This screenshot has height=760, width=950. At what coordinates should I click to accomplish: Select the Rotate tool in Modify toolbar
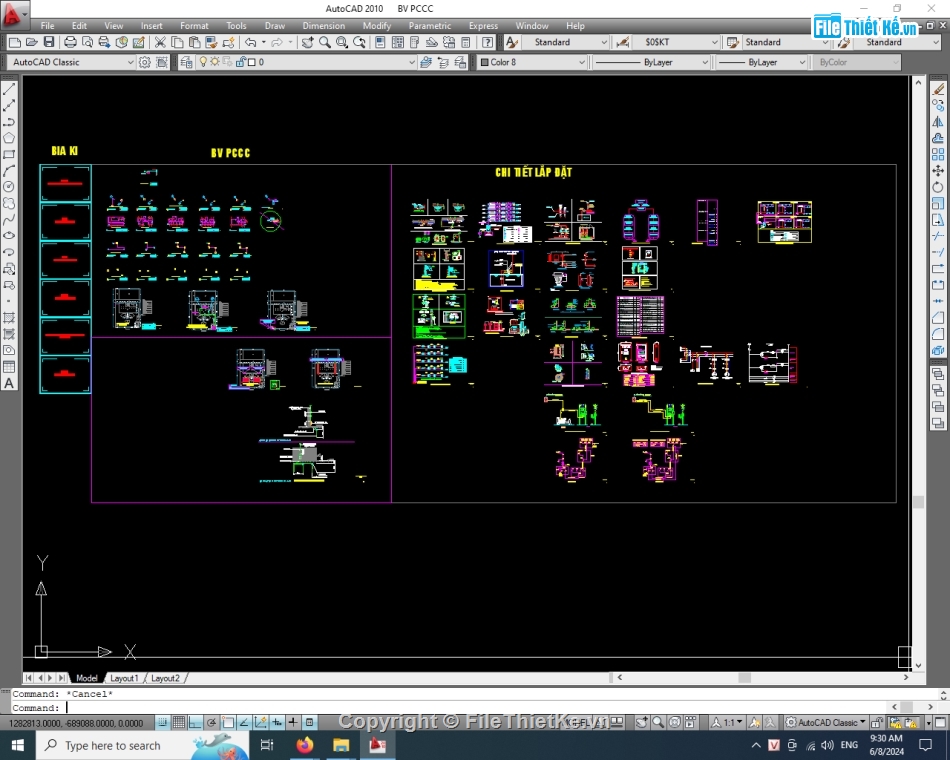pyautogui.click(x=938, y=187)
